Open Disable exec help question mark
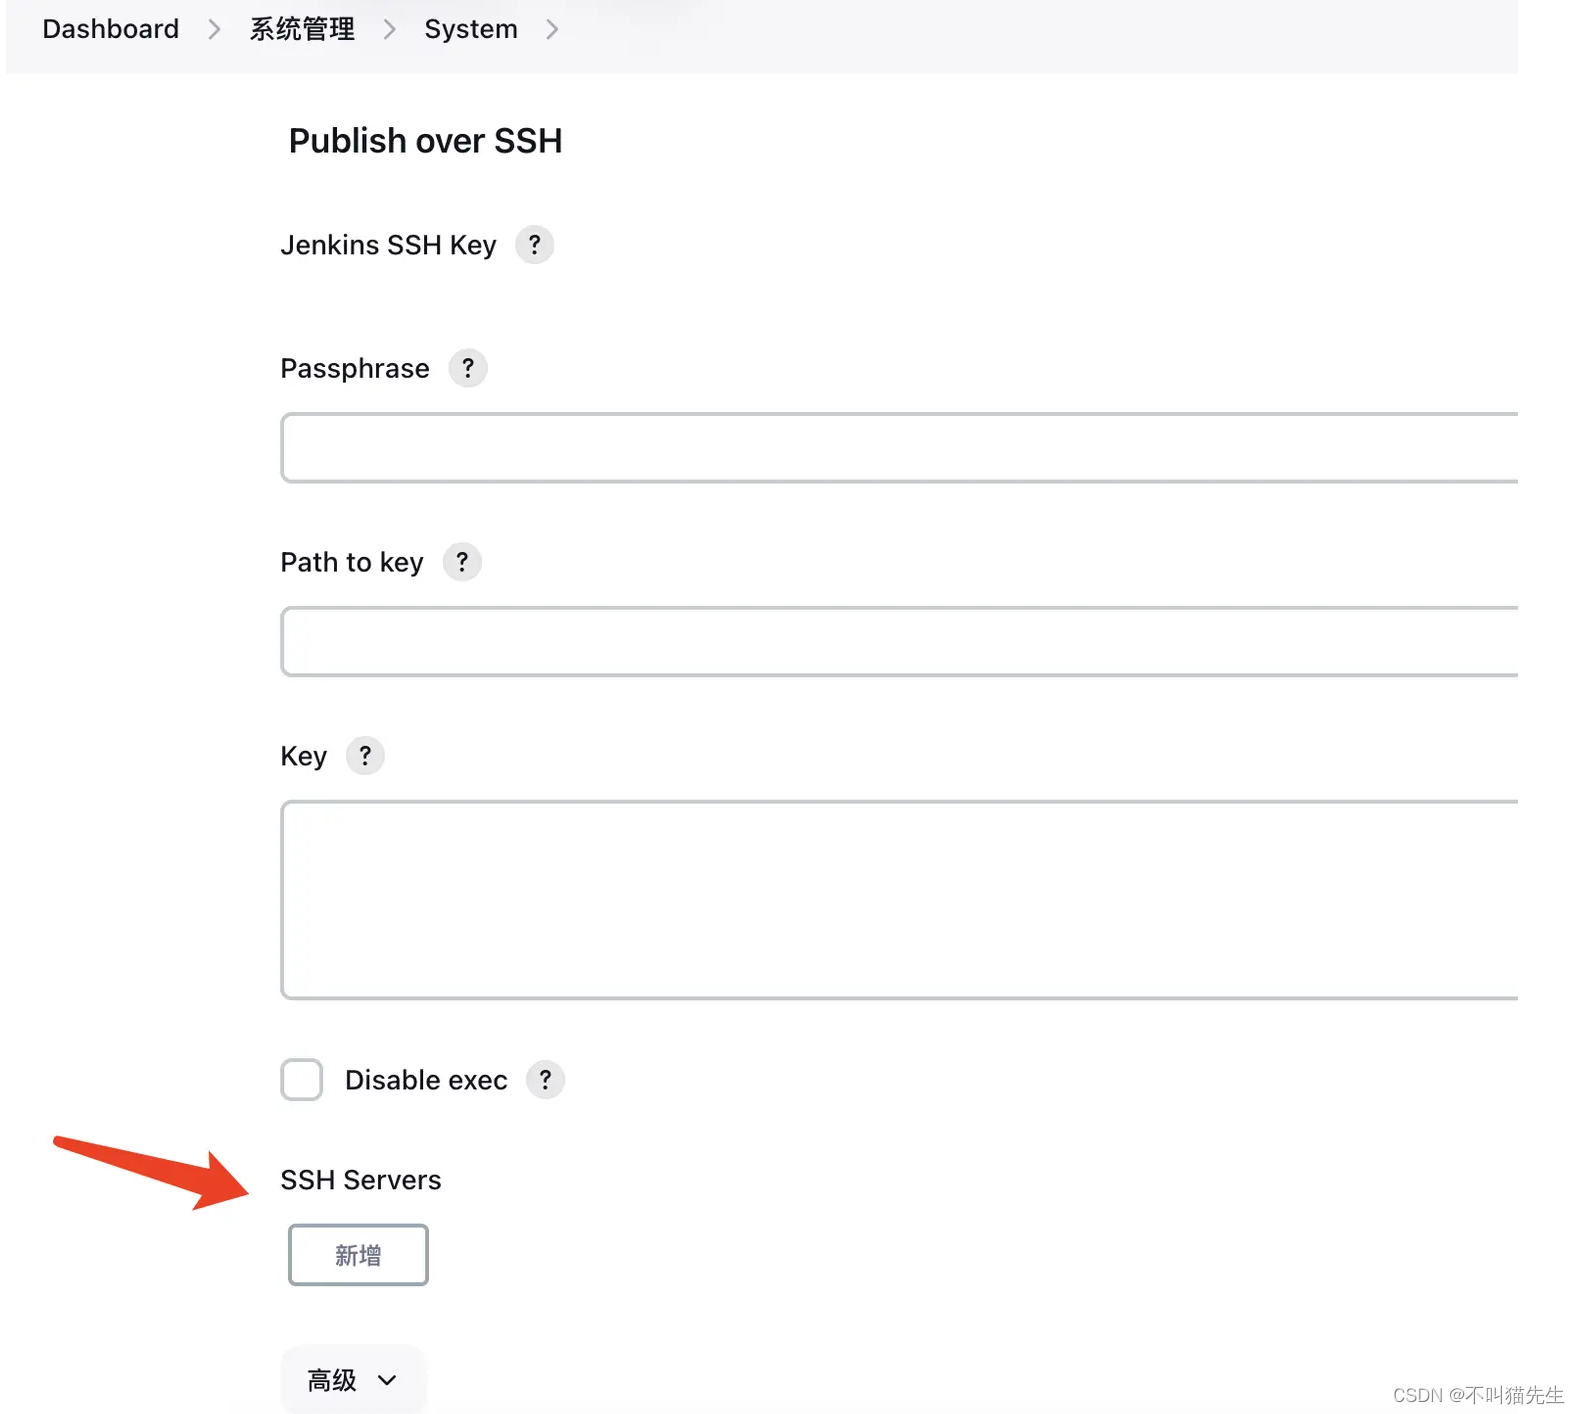 coord(545,1080)
